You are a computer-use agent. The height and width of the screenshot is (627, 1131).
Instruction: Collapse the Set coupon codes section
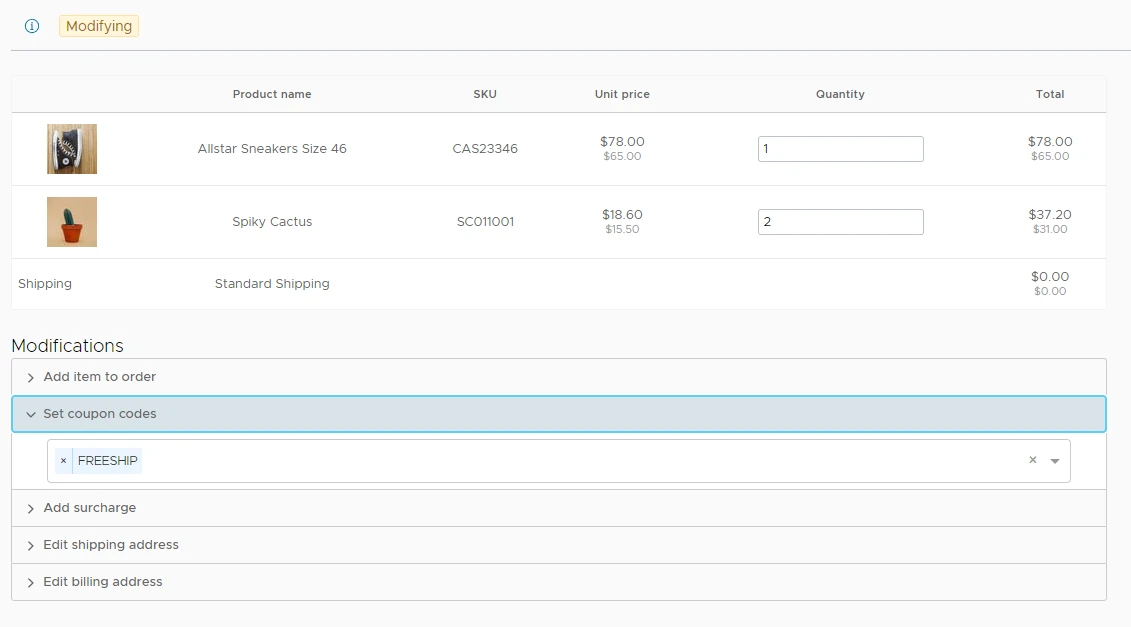(100, 414)
